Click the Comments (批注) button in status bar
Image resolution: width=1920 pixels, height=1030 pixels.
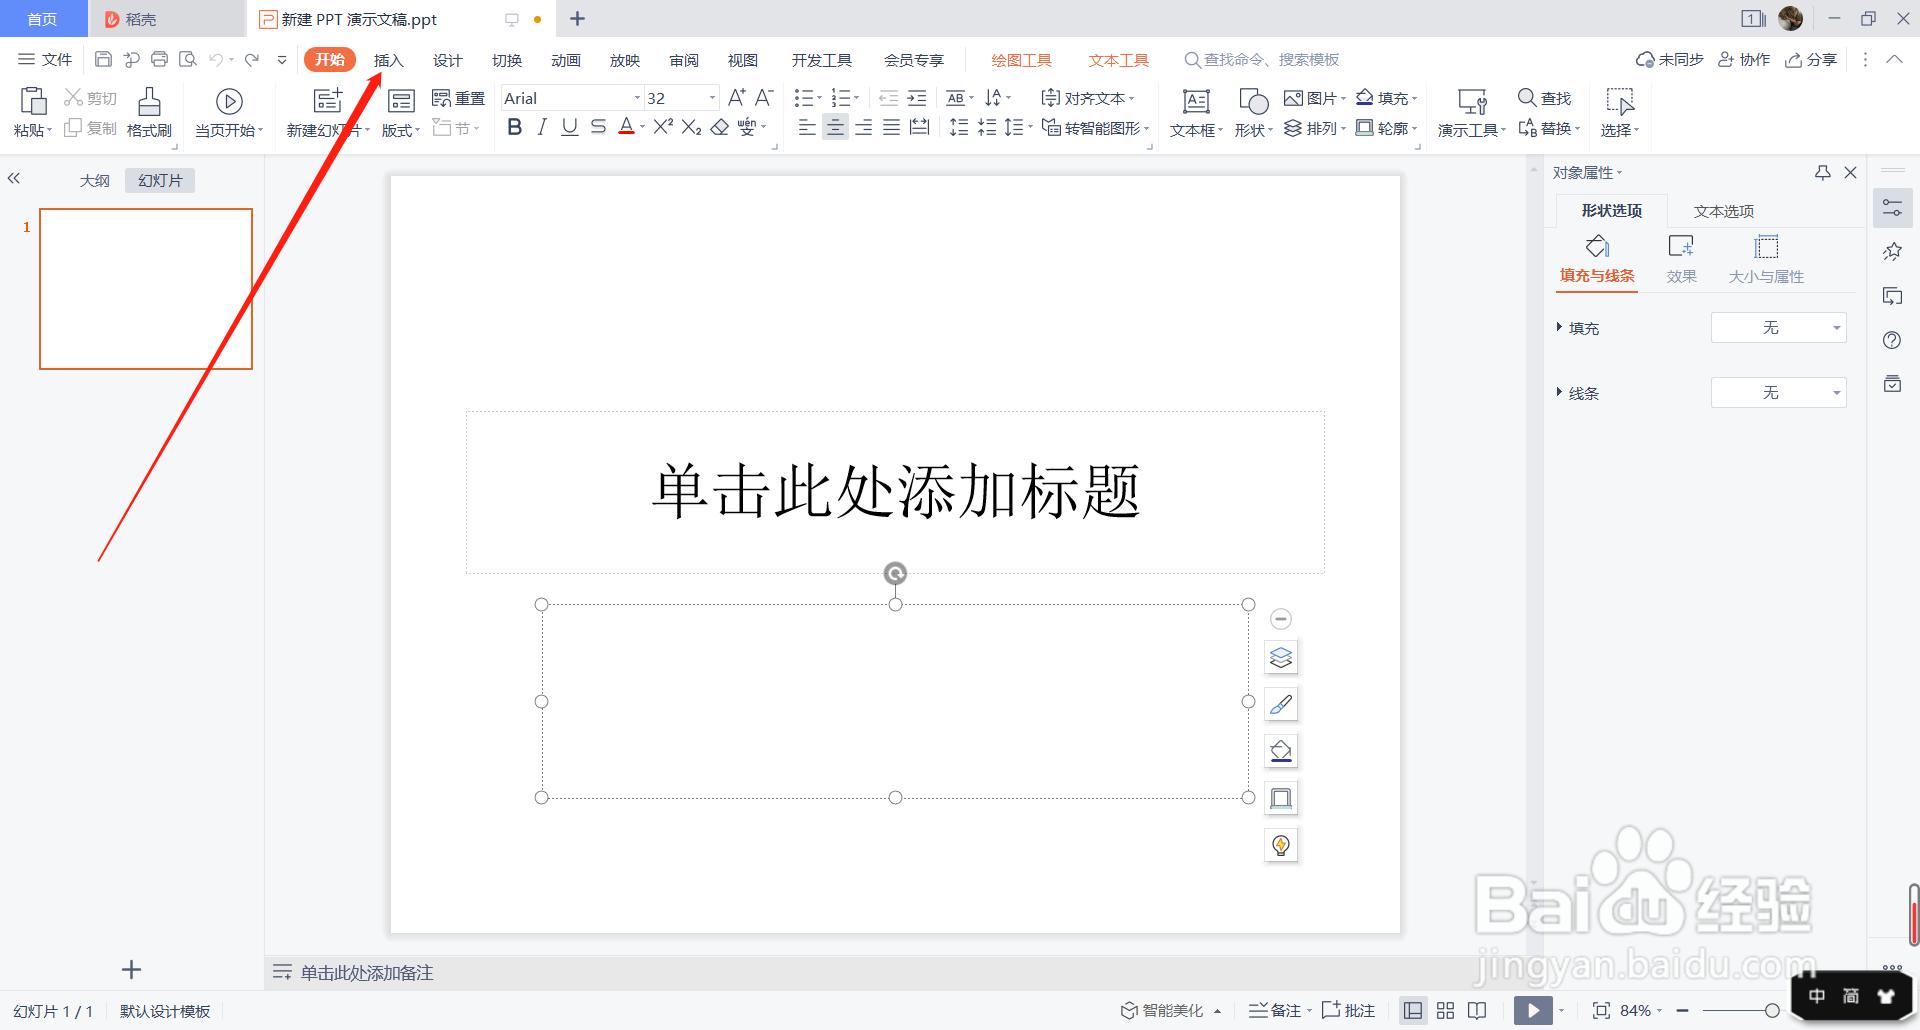(x=1348, y=1010)
